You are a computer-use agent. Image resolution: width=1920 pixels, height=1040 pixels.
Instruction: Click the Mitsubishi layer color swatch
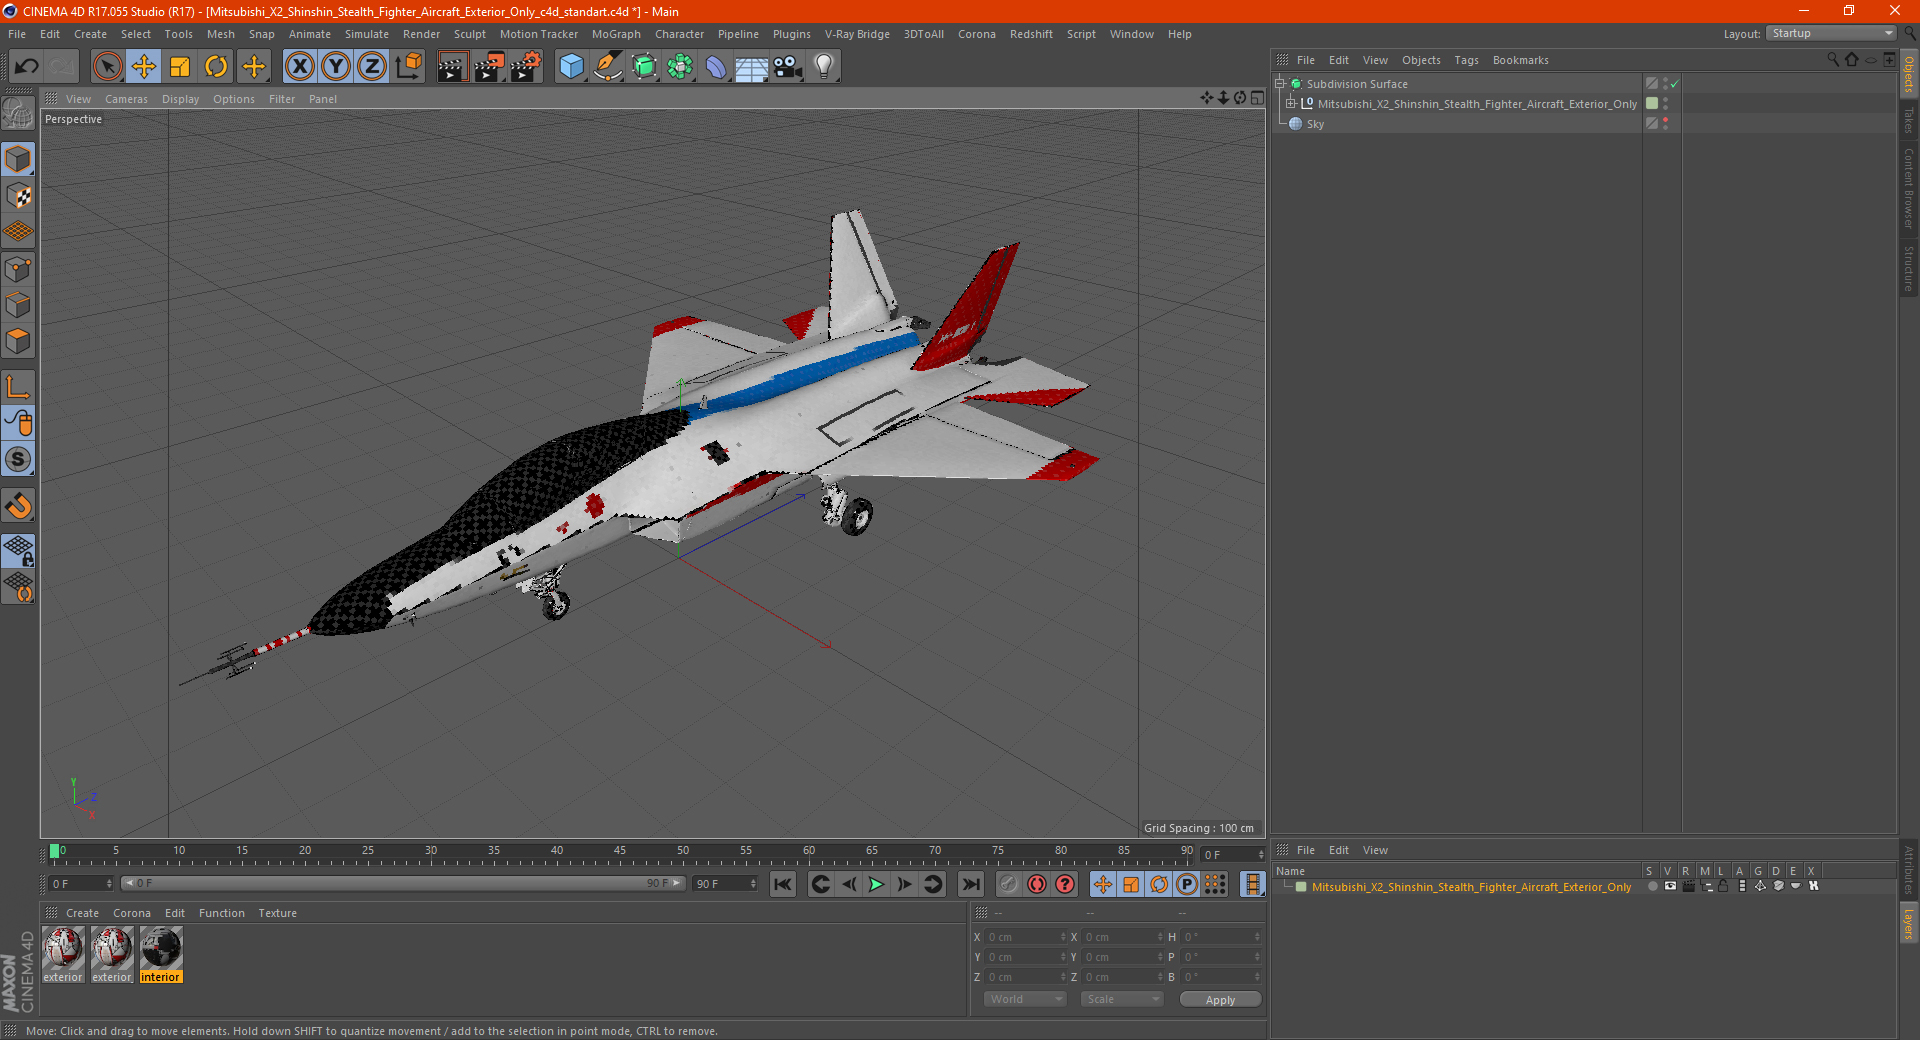(x=1301, y=887)
